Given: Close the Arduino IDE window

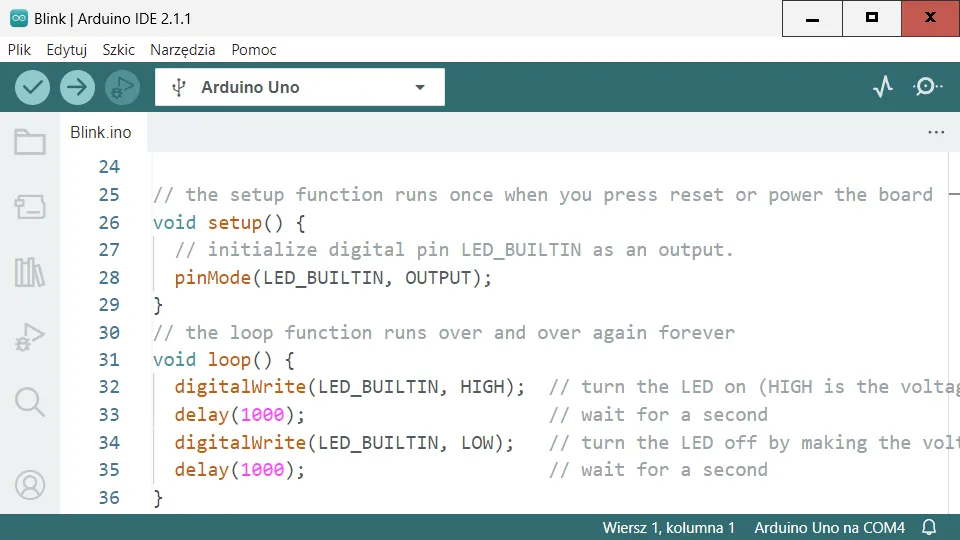Looking at the screenshot, I should click(x=931, y=18).
